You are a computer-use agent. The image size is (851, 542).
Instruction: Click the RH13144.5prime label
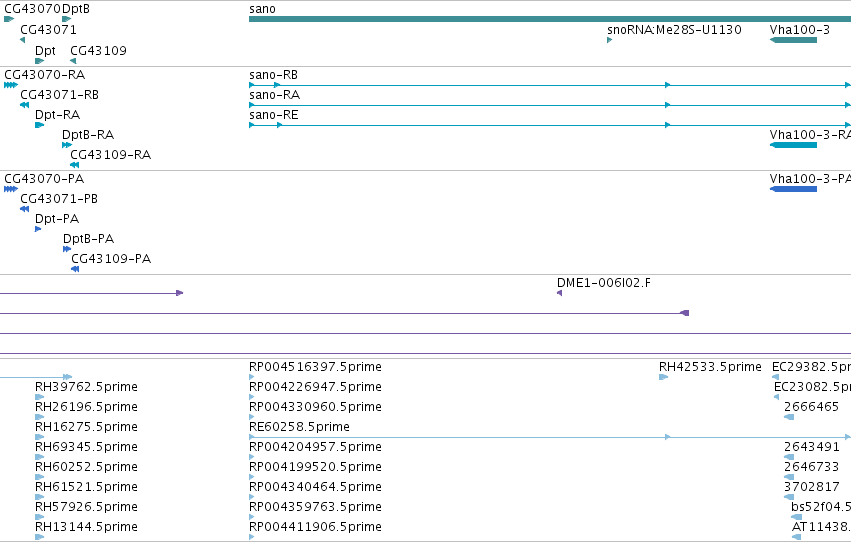click(x=86, y=527)
